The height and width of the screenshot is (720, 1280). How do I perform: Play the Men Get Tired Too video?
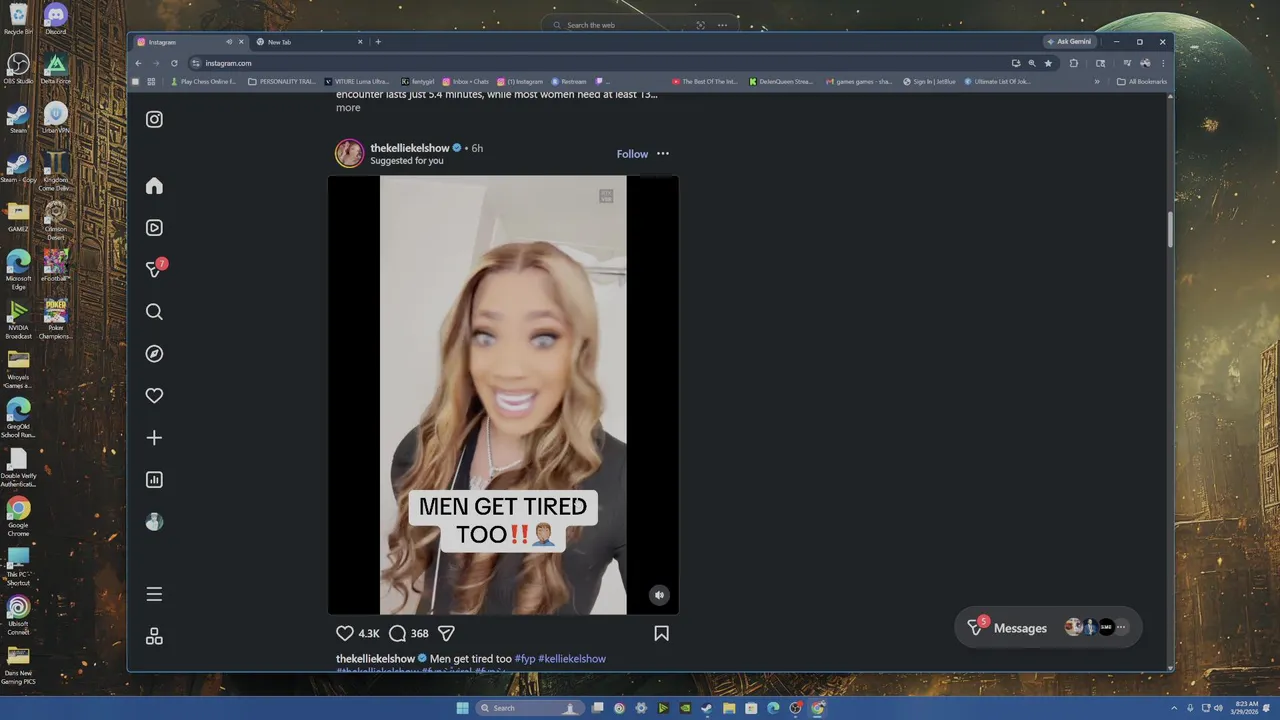click(x=503, y=395)
